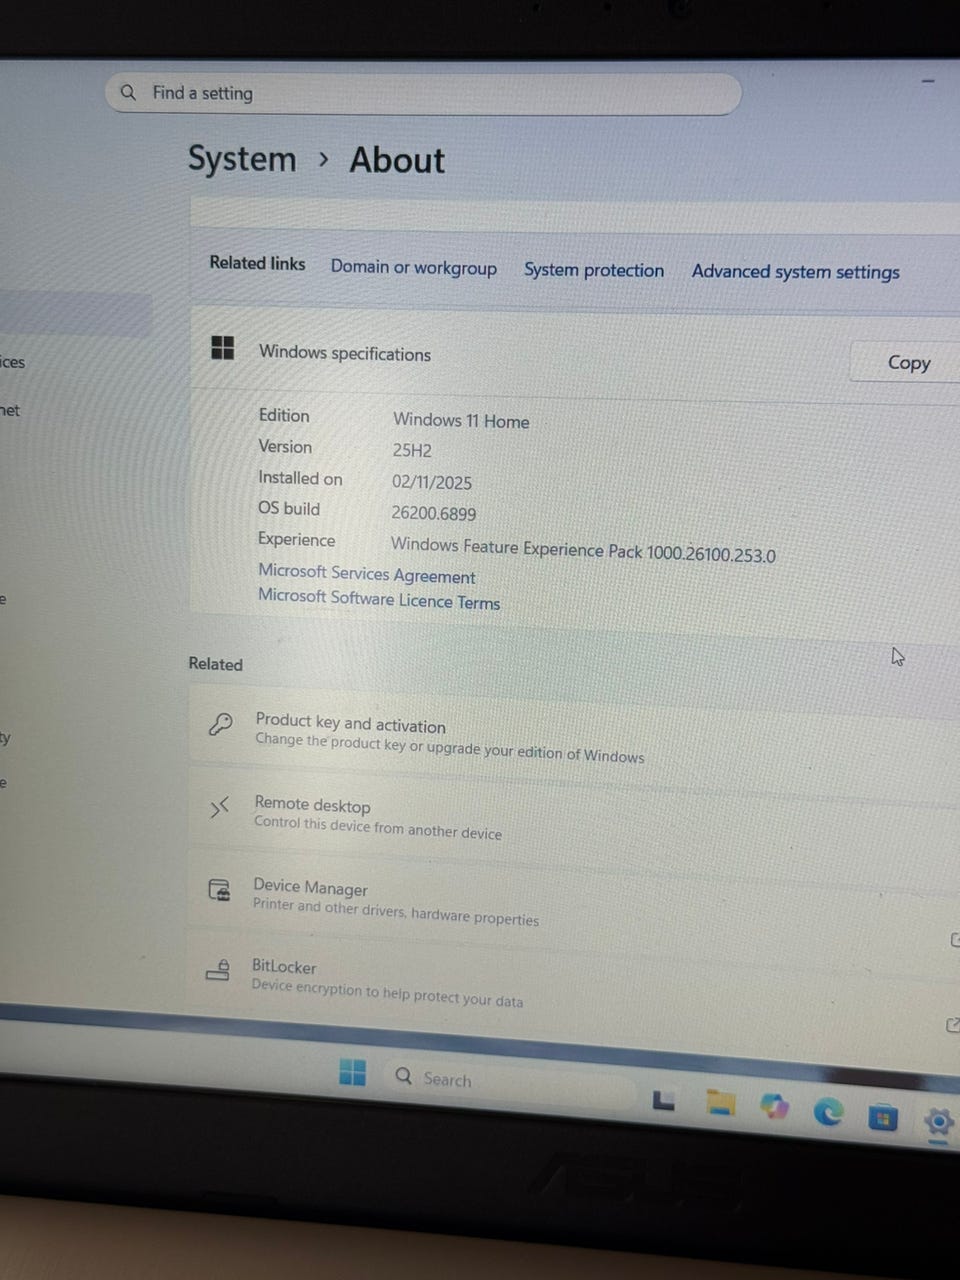Open the Start menu from the taskbar

(x=352, y=1072)
